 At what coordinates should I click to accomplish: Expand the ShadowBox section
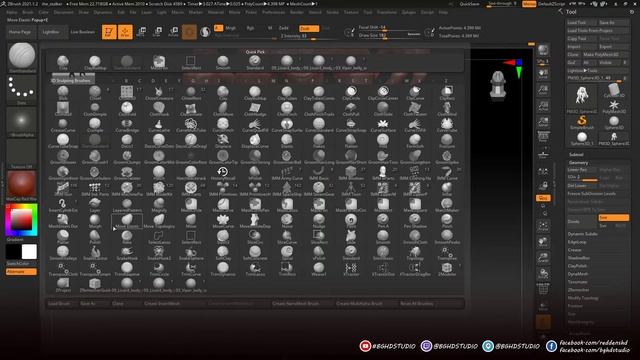pos(578,258)
